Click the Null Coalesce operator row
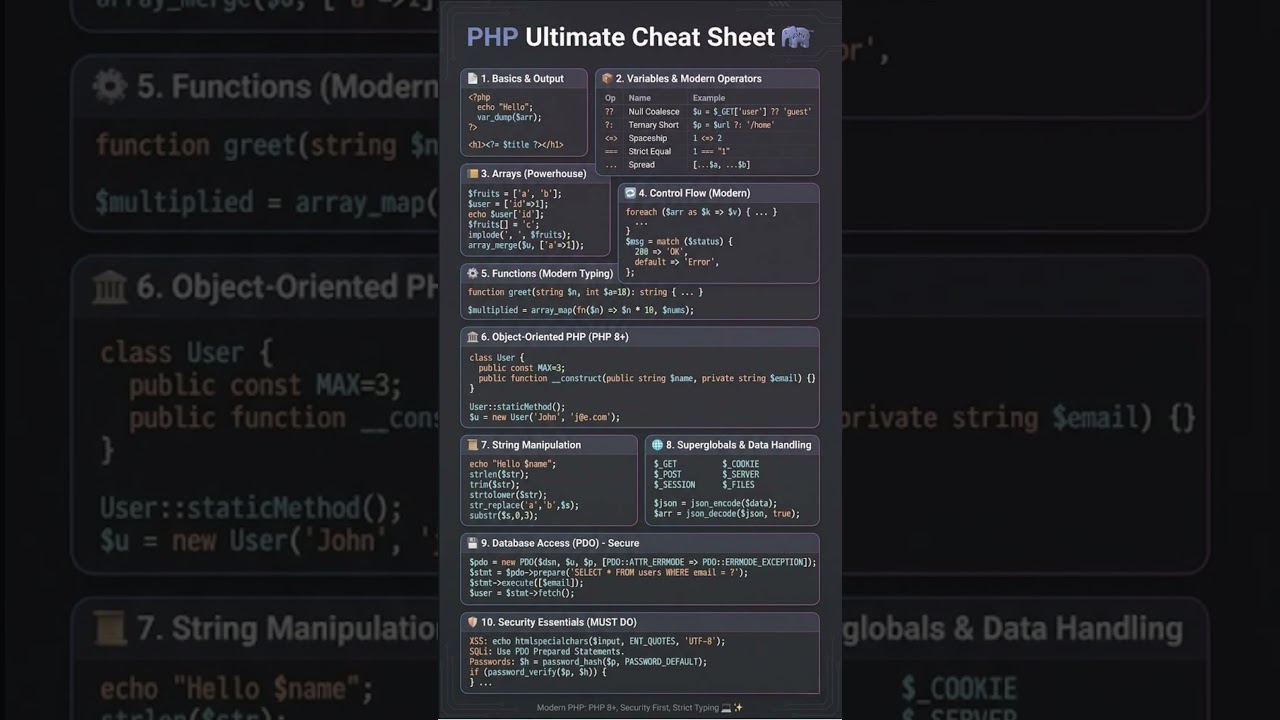Screen dimensions: 1280x720 708,112
